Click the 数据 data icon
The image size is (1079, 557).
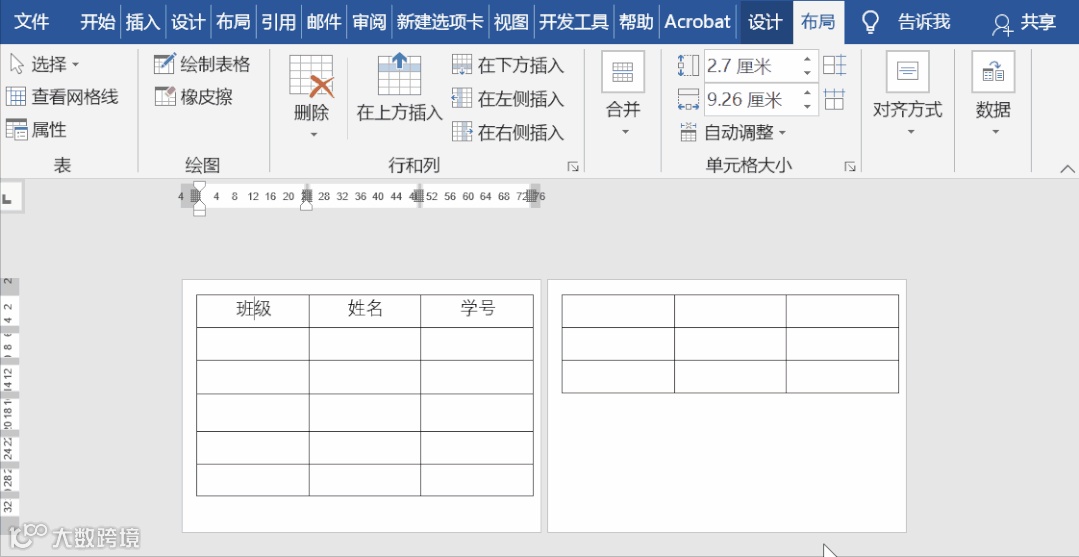(x=993, y=72)
